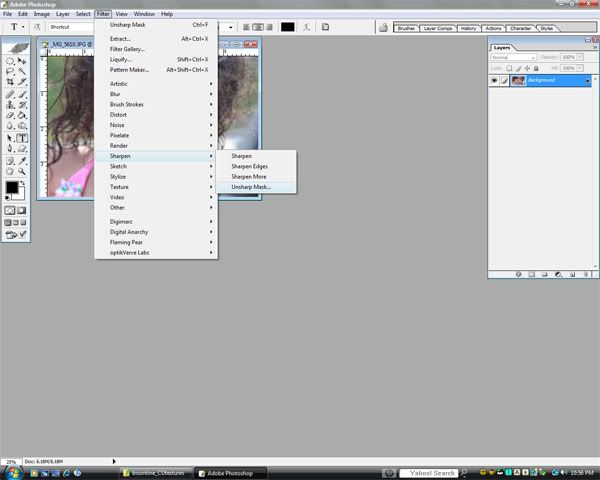
Task: Expand the Artistic filter submenu
Action: click(x=156, y=84)
